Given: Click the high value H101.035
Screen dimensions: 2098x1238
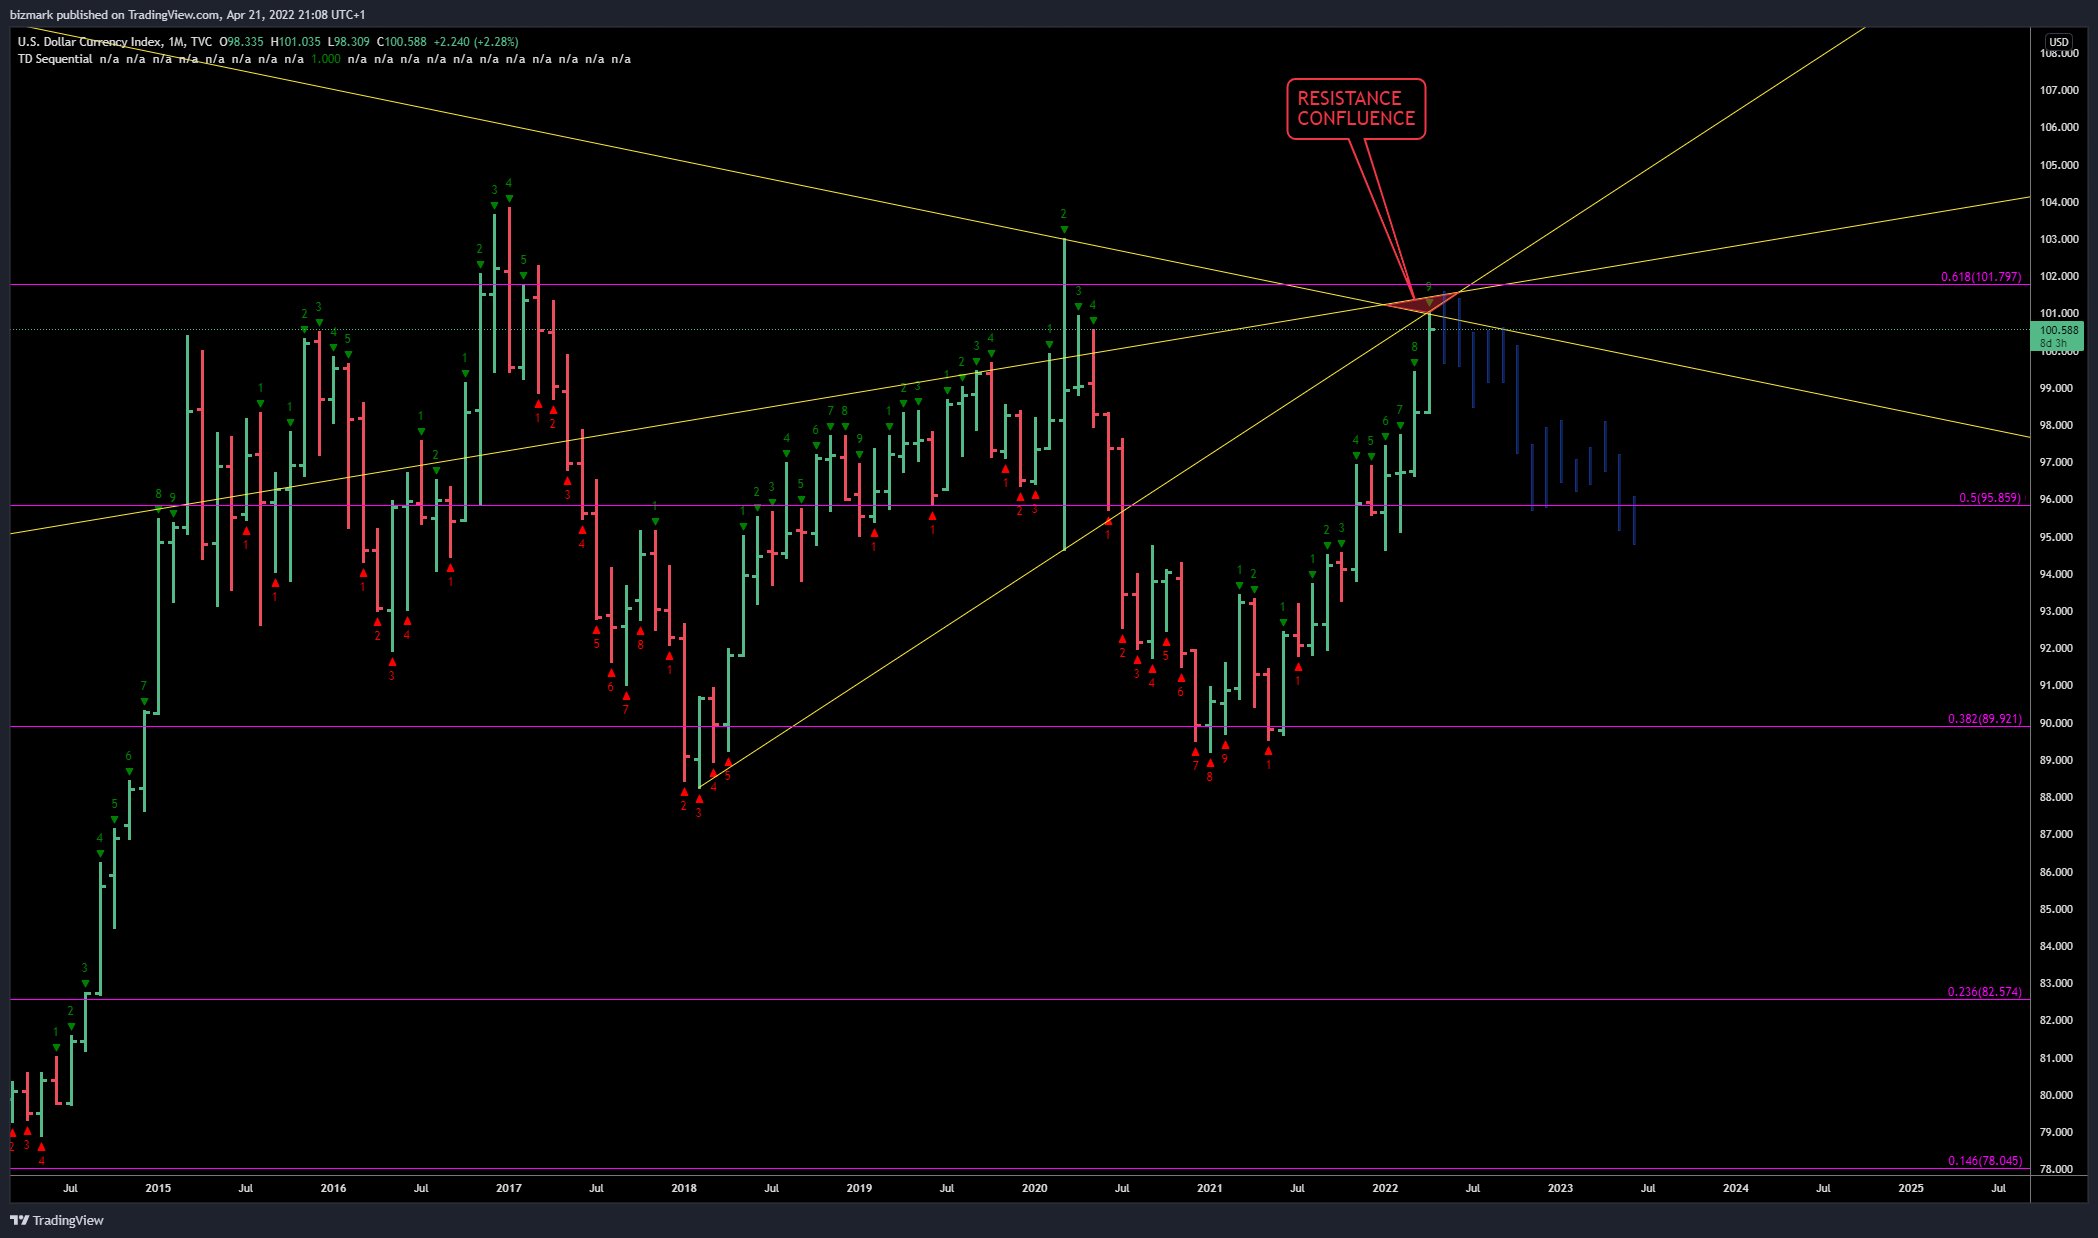Looking at the screenshot, I should click(296, 42).
